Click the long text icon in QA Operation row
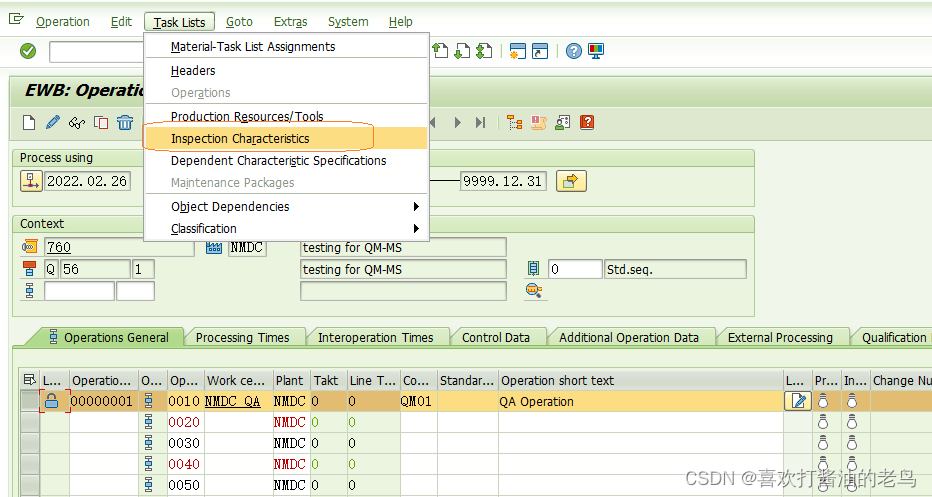 (797, 401)
